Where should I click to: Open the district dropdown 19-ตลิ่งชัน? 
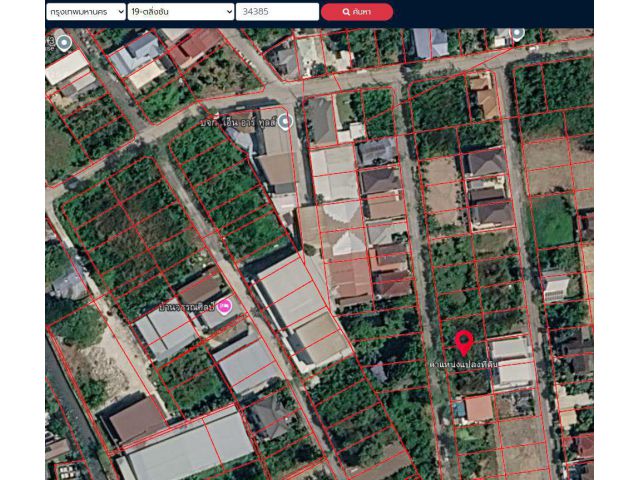181,12
